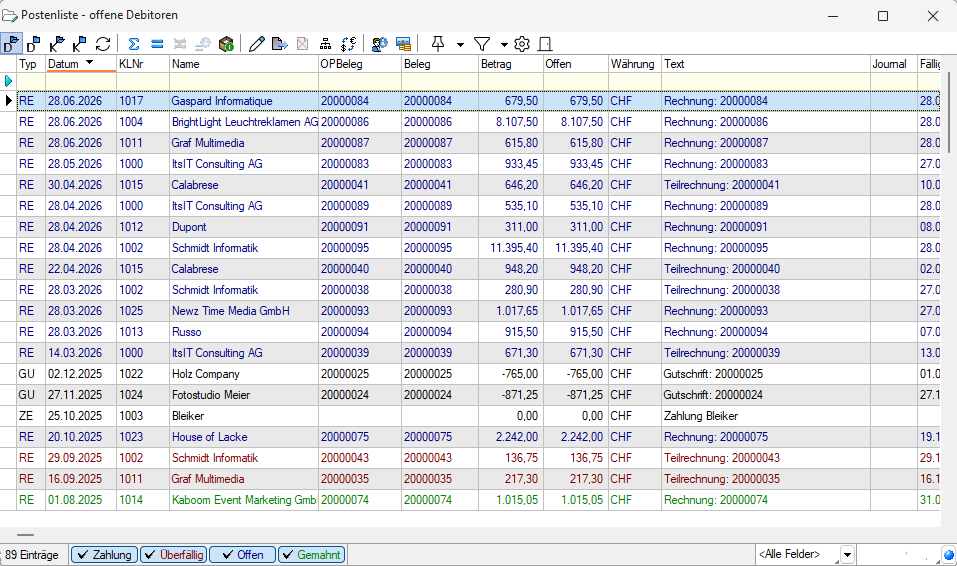Image resolution: width=957 pixels, height=566 pixels.
Task: Click the hierarchy structure icon
Action: pyautogui.click(x=325, y=44)
